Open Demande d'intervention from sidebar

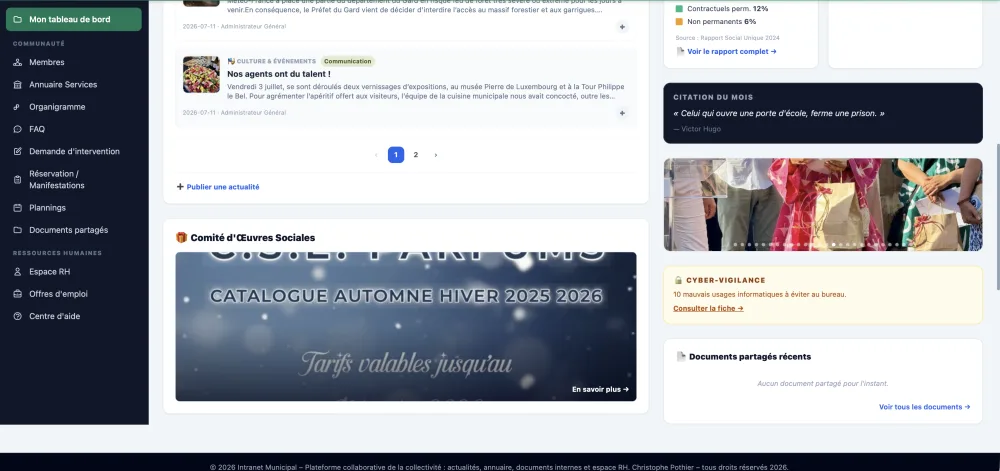click(x=74, y=152)
